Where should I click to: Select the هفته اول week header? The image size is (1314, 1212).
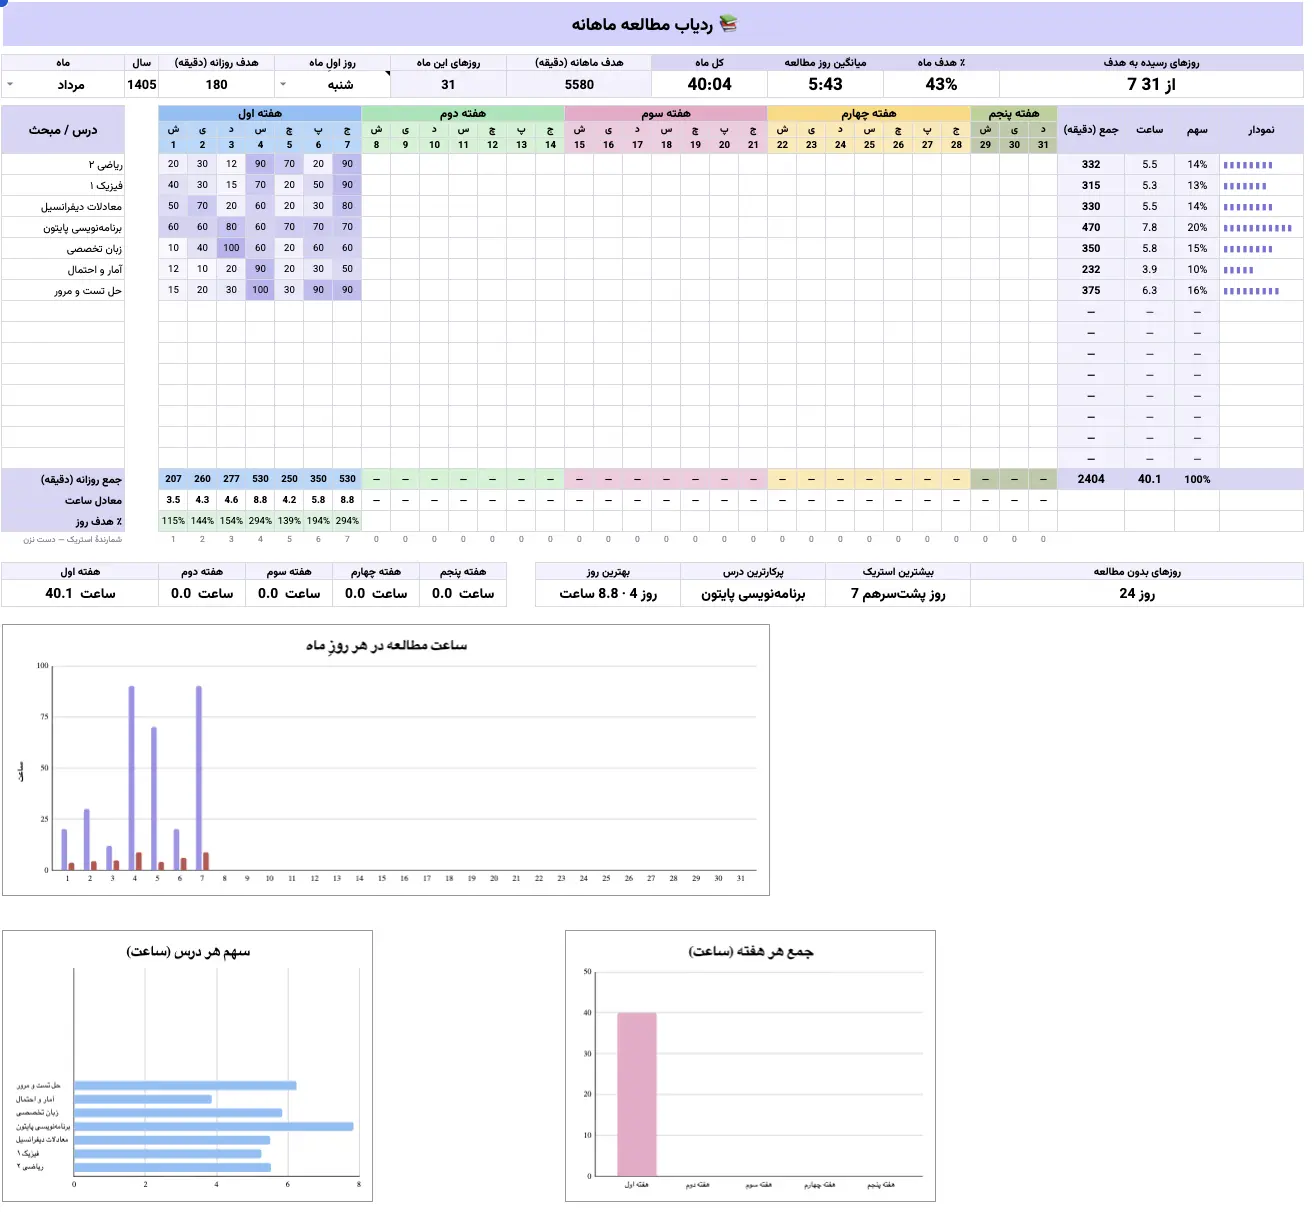point(260,113)
